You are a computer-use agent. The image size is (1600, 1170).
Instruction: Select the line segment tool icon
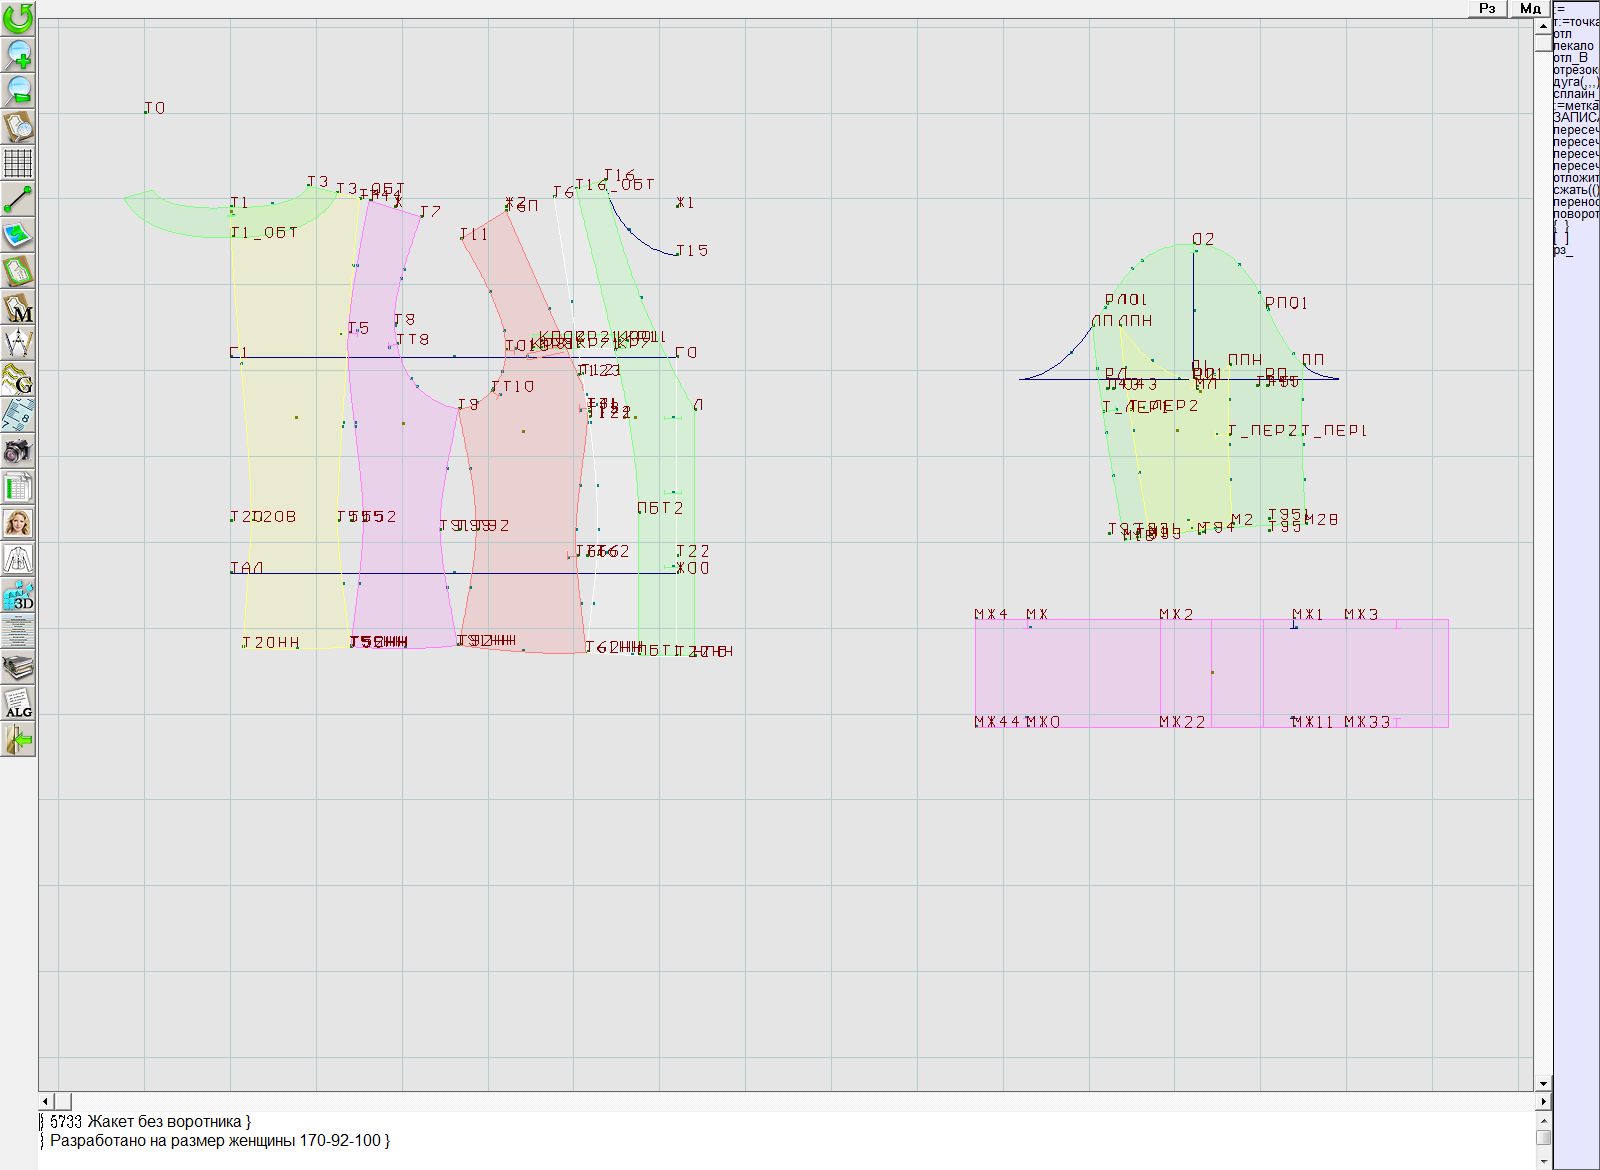click(x=18, y=199)
